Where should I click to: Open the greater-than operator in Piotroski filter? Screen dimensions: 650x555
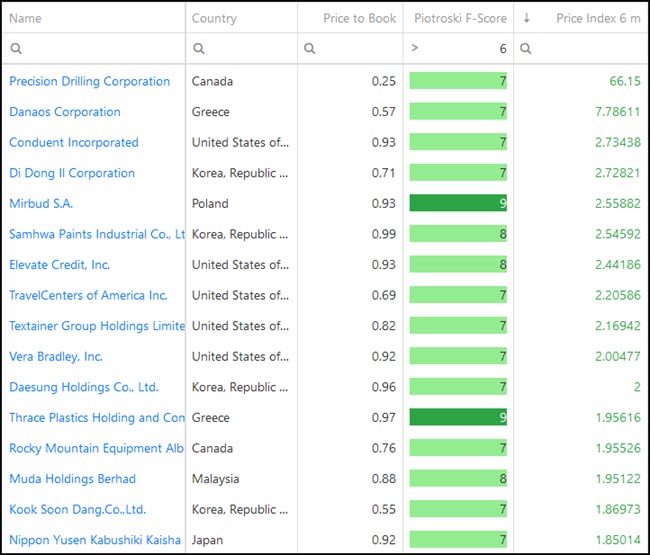(x=415, y=48)
